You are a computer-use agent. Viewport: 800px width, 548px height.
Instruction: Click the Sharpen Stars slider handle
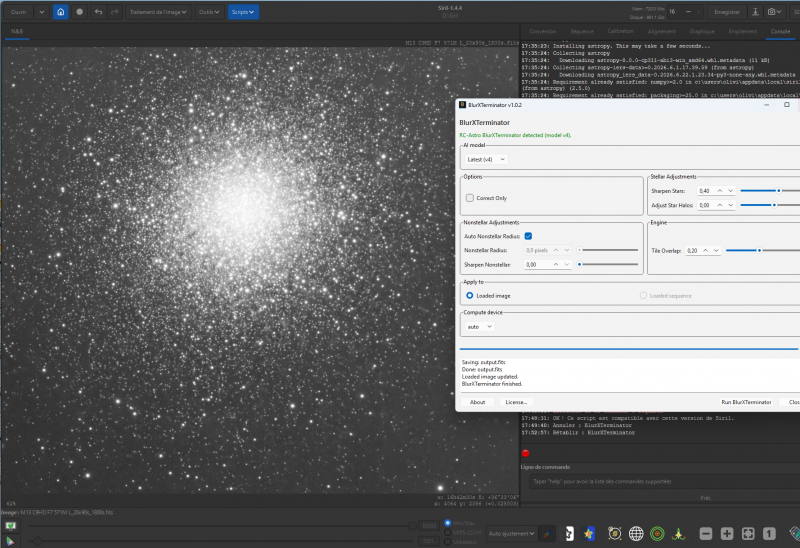pos(779,191)
